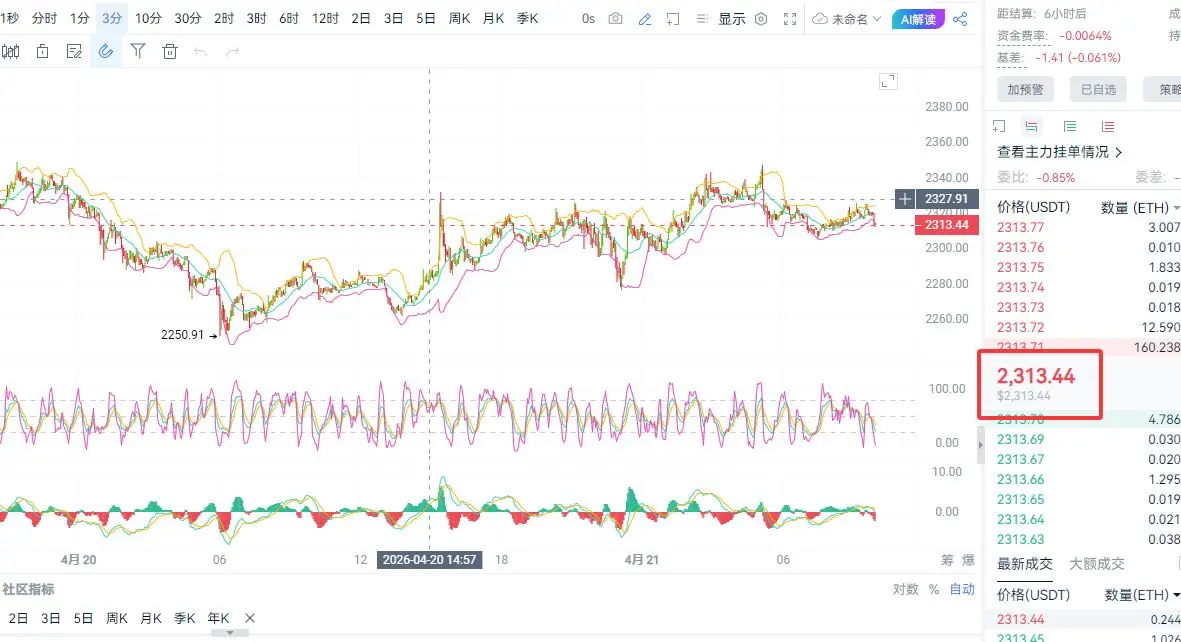Click the 筹 chip distribution button
Viewport: 1181px width, 642px height.
[x=947, y=560]
